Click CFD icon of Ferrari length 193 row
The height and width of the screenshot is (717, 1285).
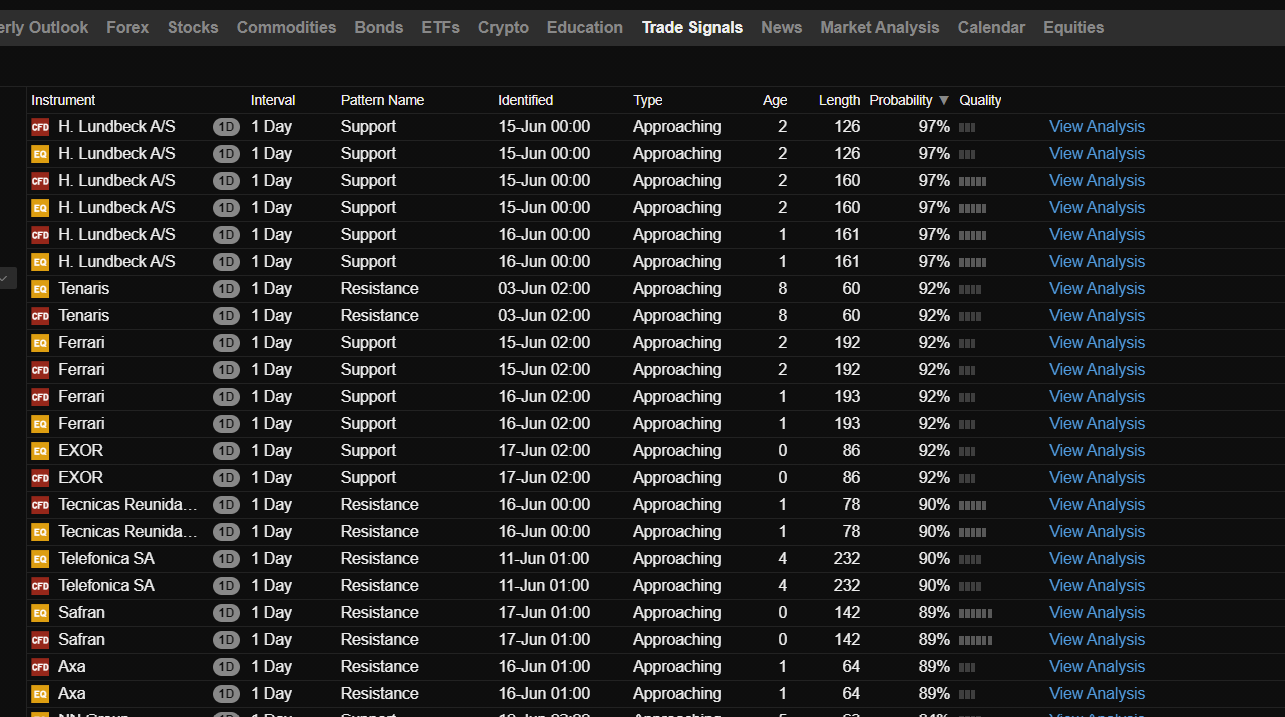point(40,397)
